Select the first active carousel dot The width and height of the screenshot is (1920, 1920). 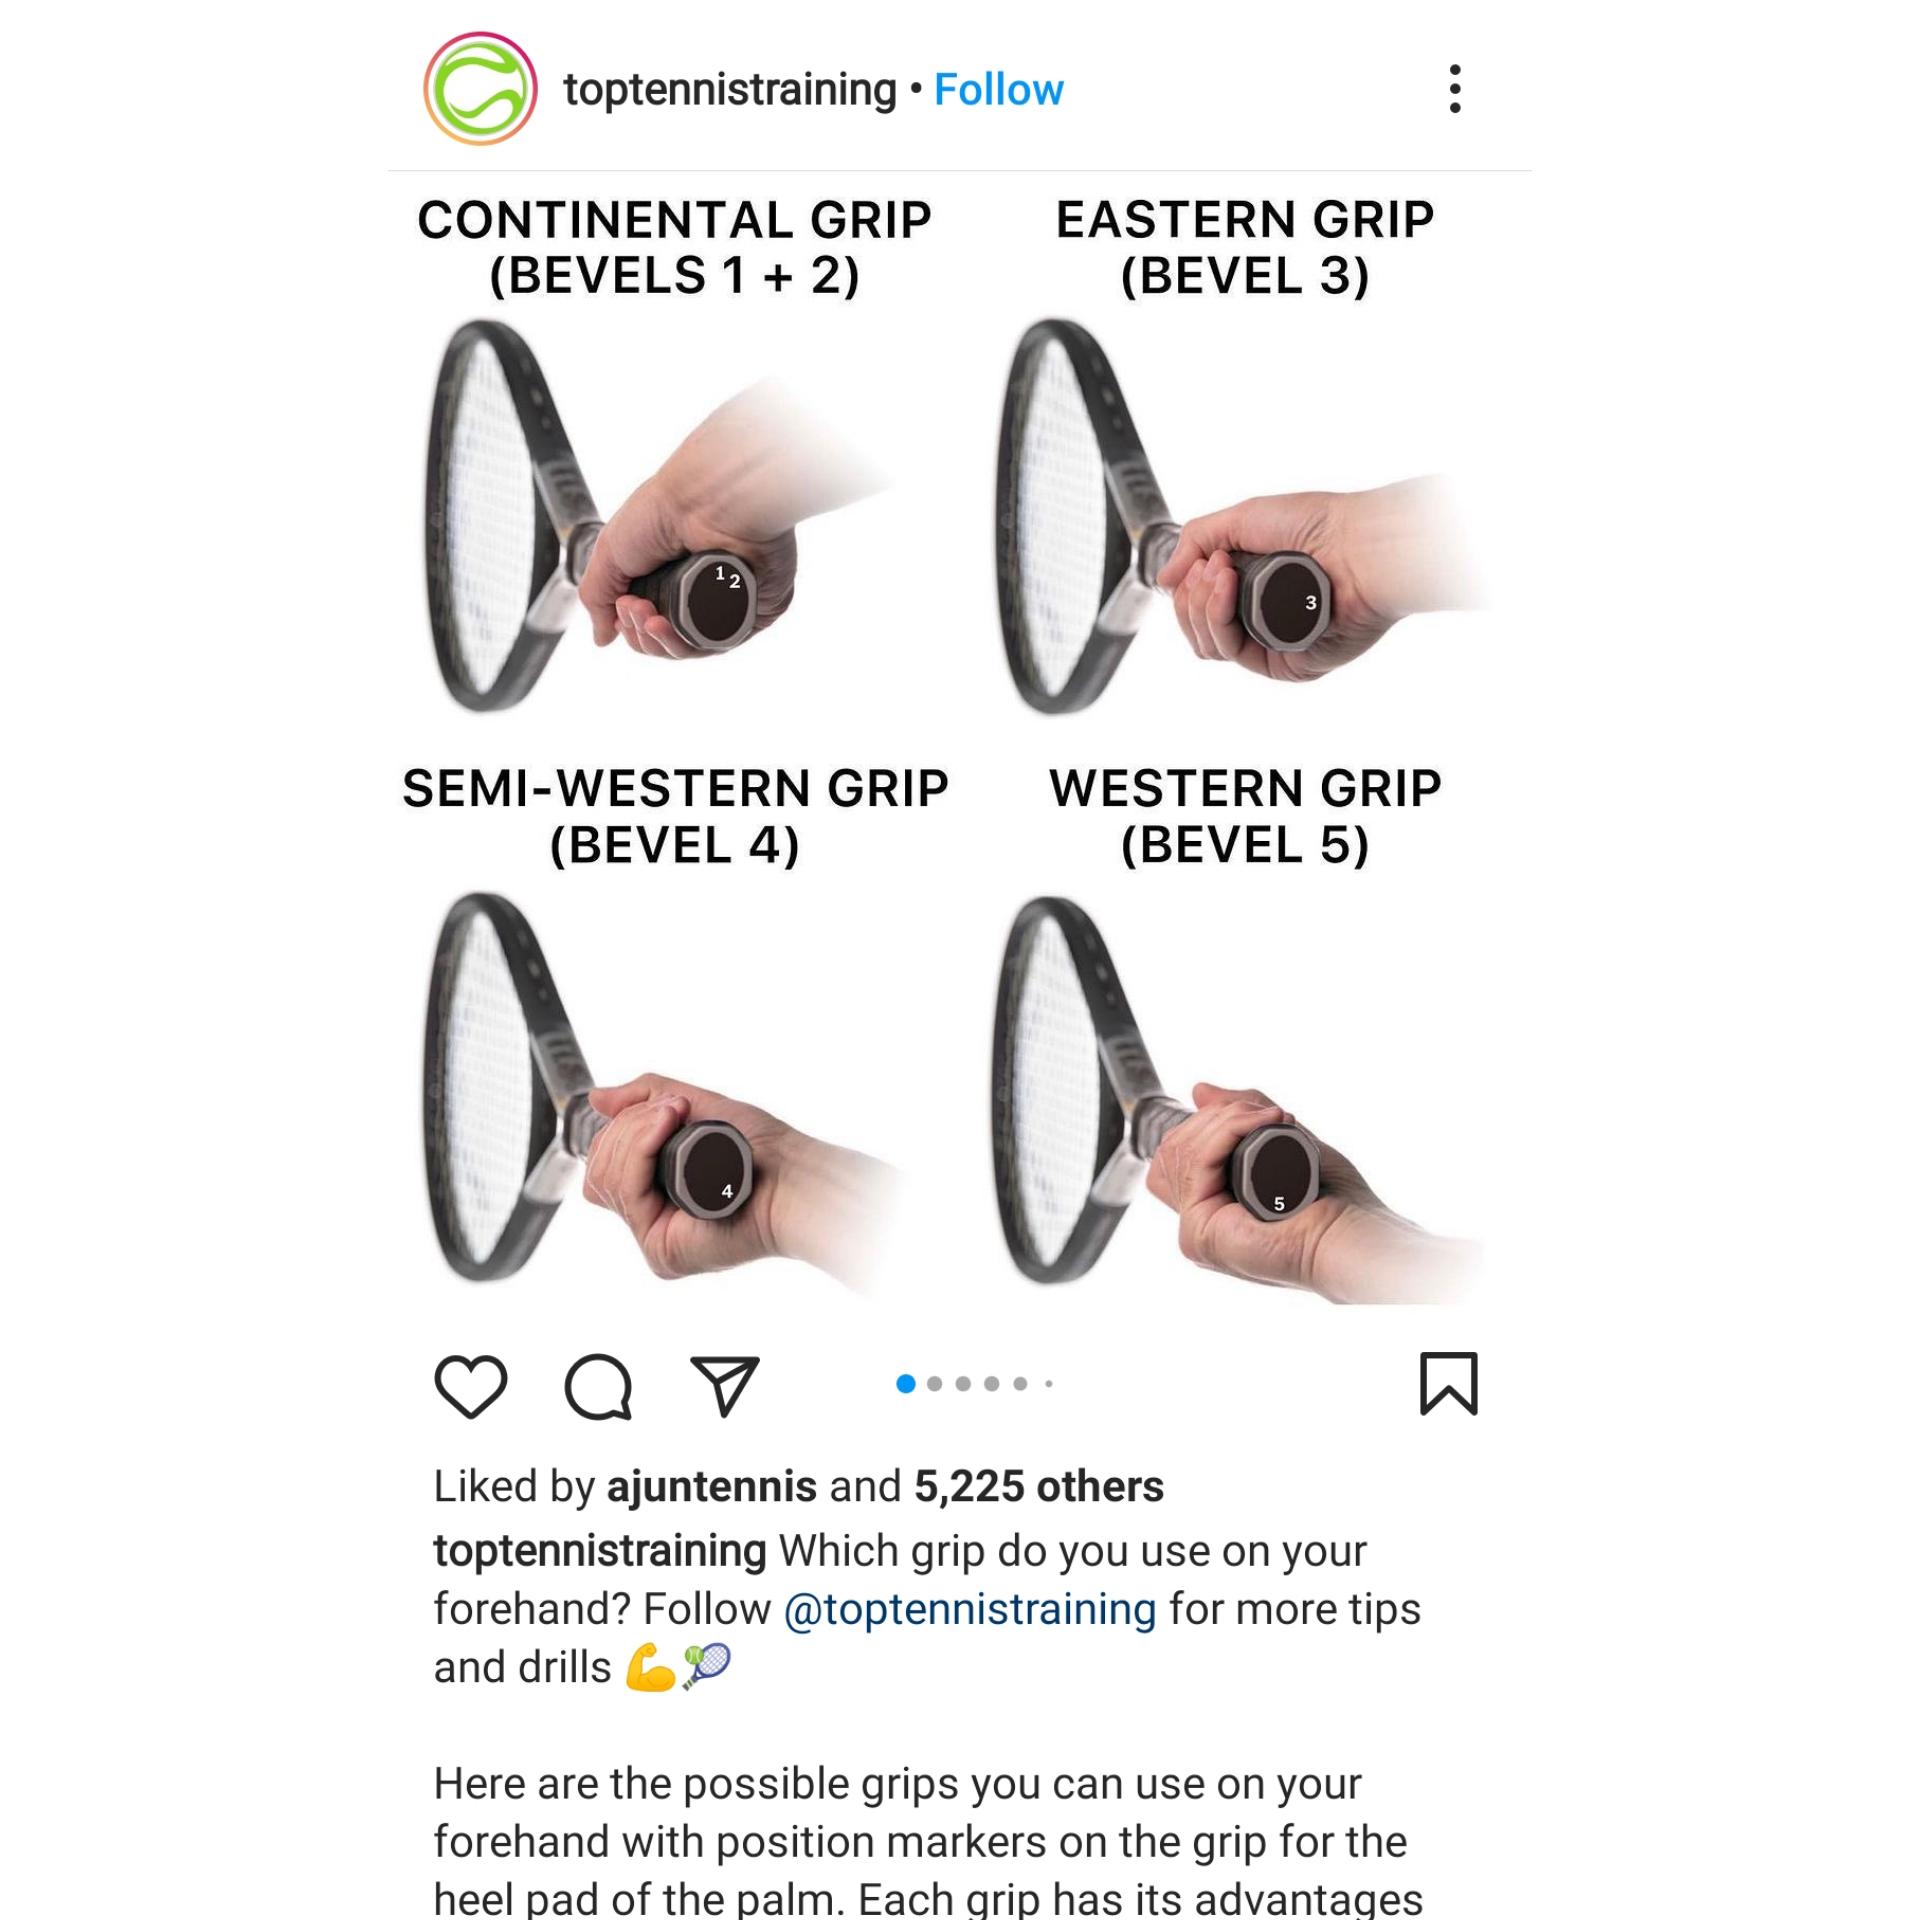(x=906, y=1384)
